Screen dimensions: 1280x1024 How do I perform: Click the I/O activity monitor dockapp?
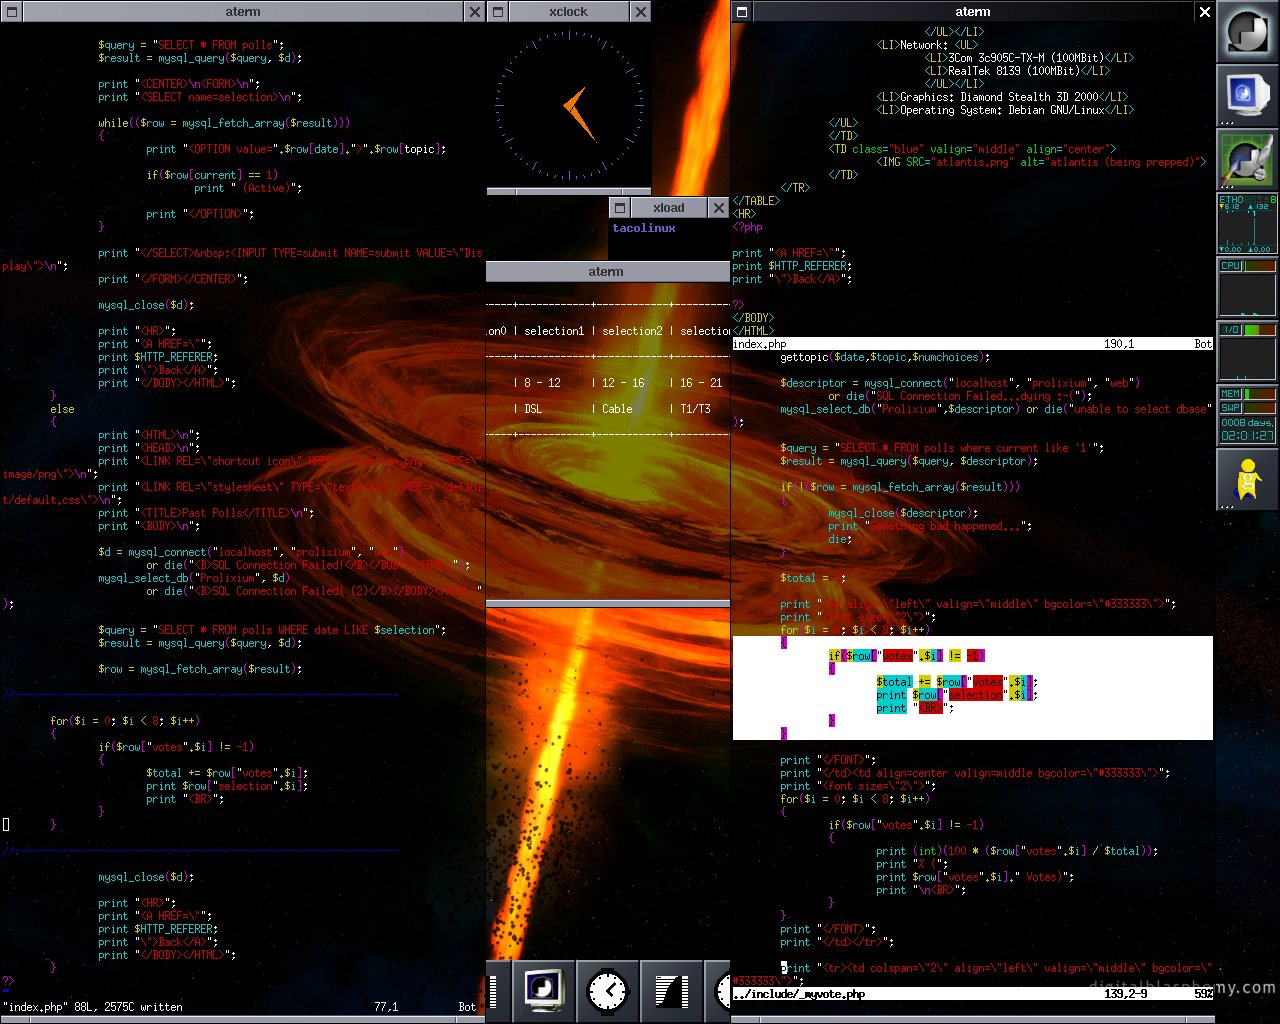(x=1247, y=351)
